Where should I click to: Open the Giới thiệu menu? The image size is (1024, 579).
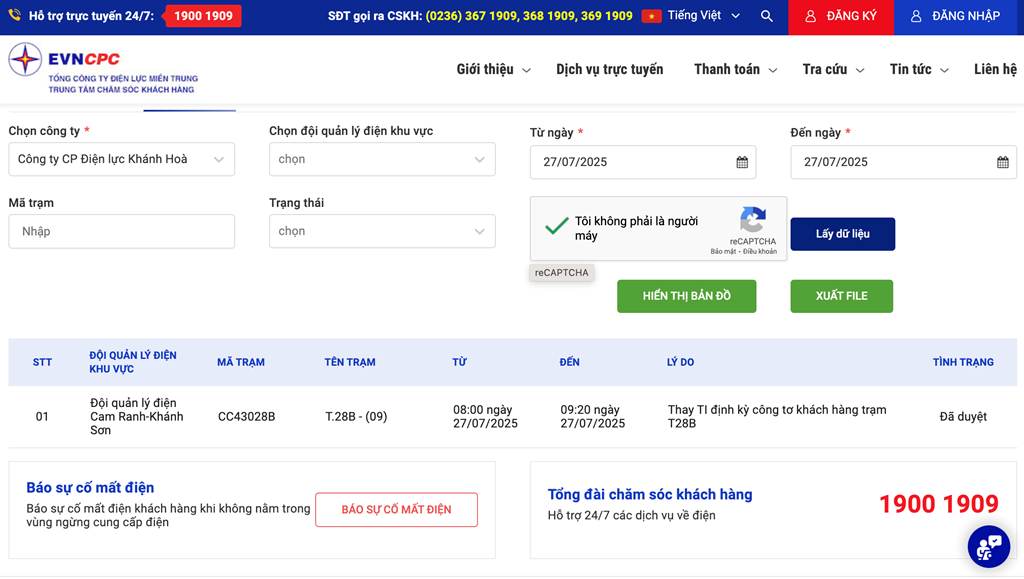click(493, 69)
